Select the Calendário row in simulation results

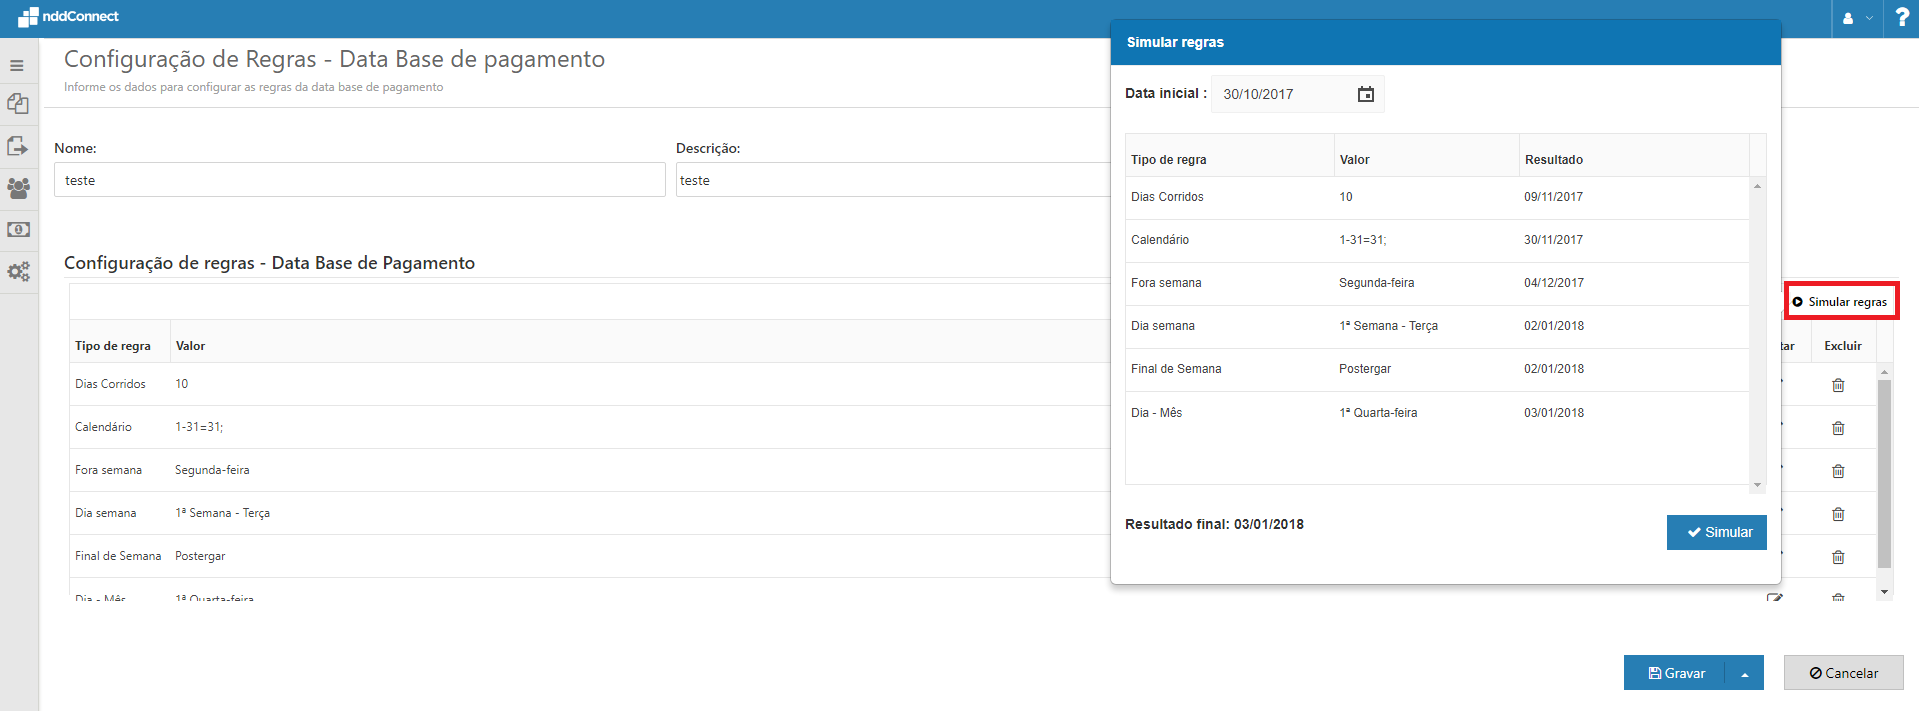tap(1436, 240)
